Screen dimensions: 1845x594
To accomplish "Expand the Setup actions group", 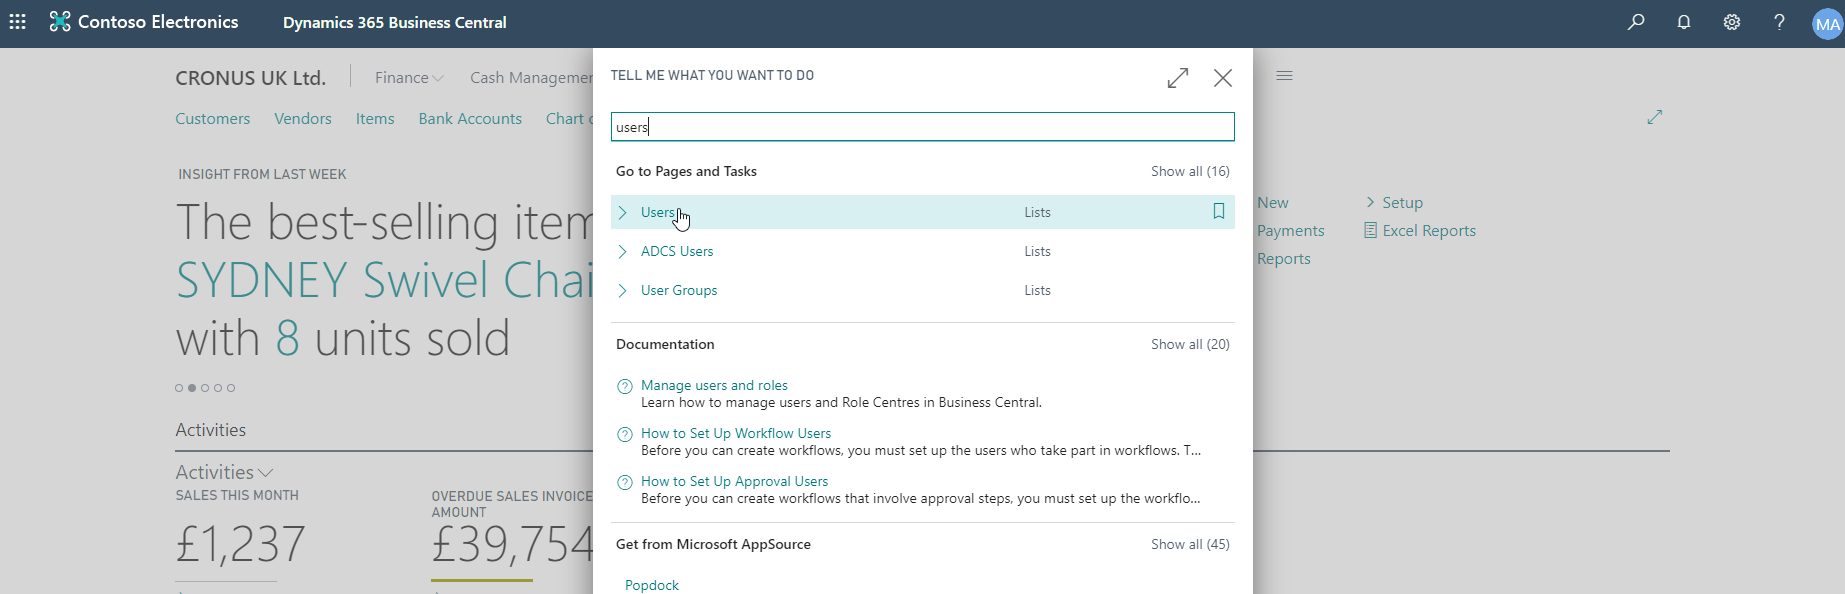I will coord(1394,202).
